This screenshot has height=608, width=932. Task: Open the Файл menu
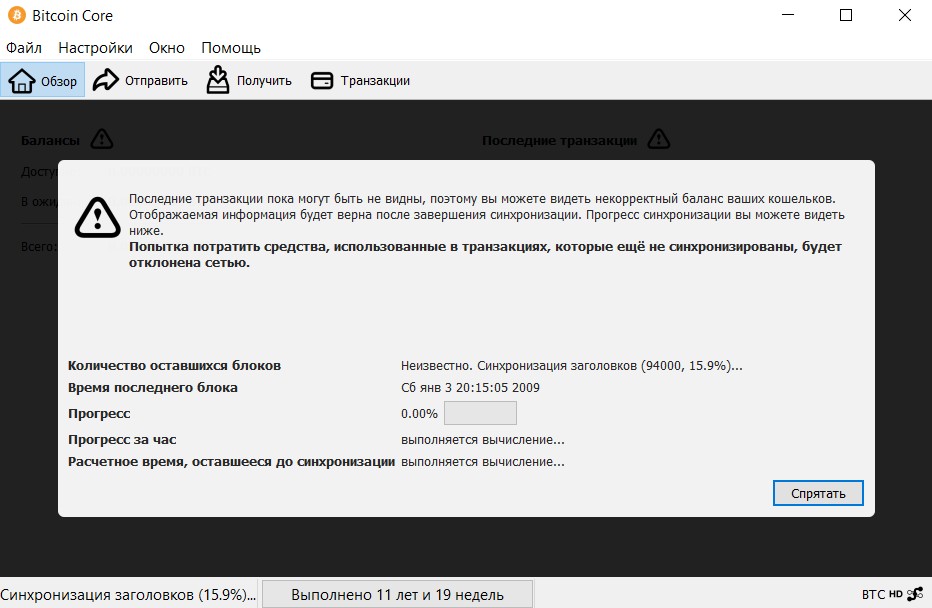(23, 47)
